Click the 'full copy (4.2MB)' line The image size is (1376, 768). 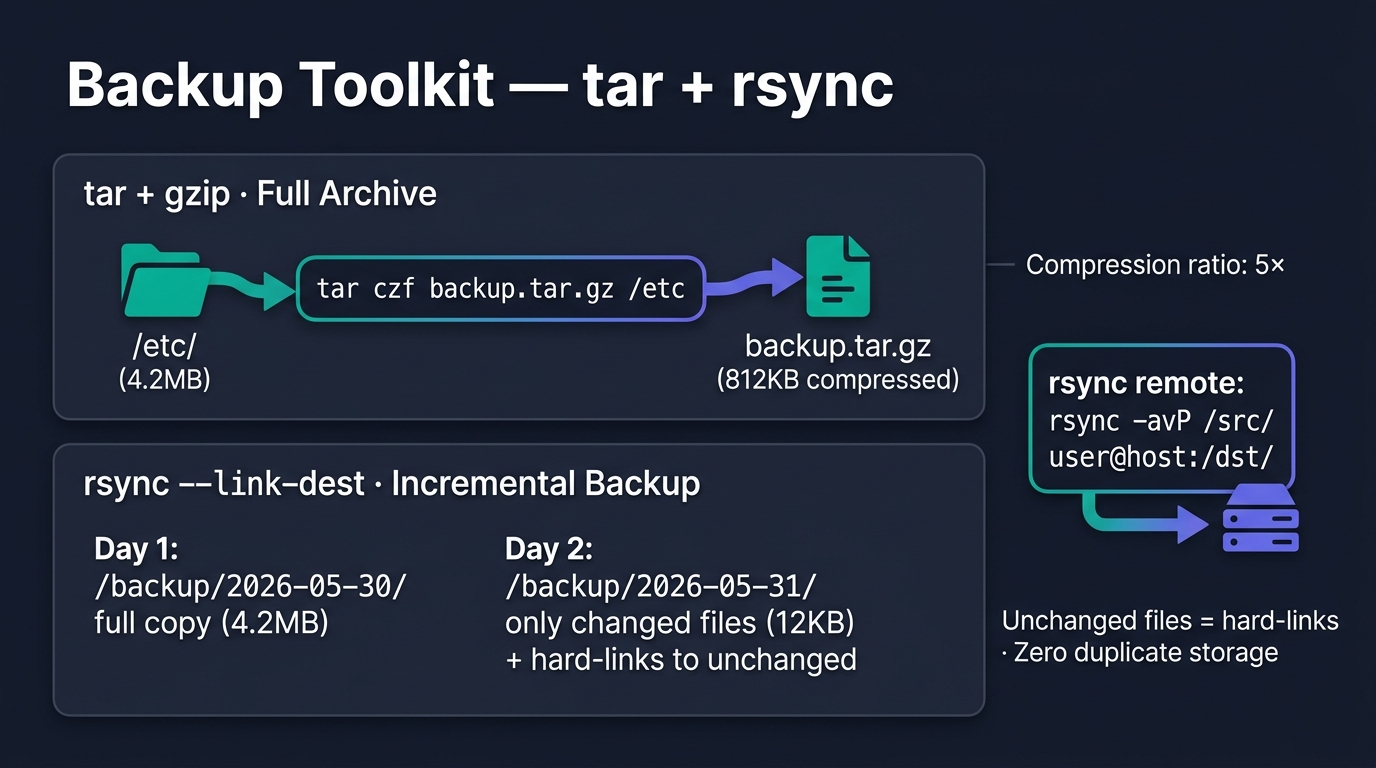[x=211, y=623]
